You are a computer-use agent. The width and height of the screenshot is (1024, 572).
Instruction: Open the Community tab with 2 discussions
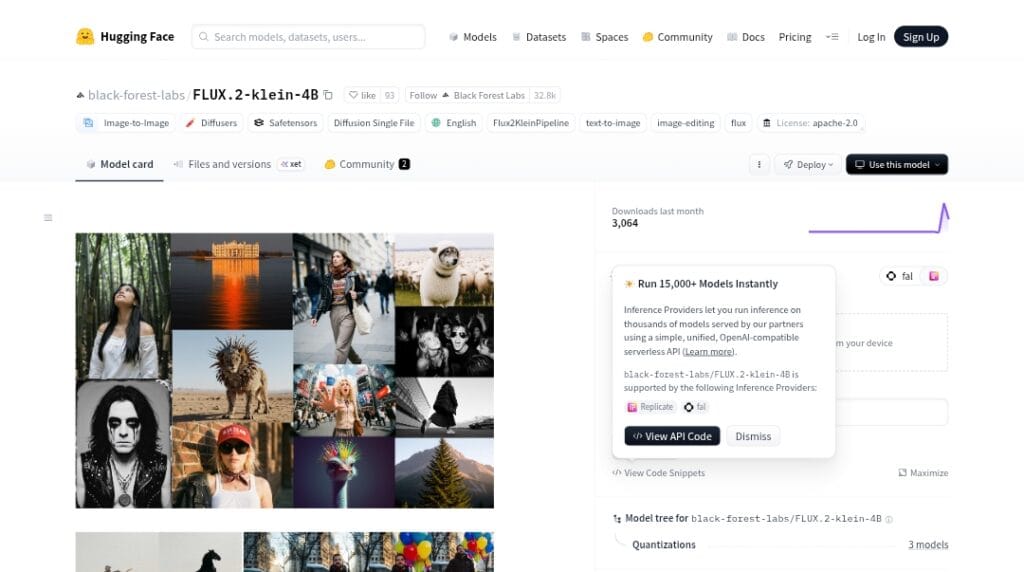pos(366,164)
